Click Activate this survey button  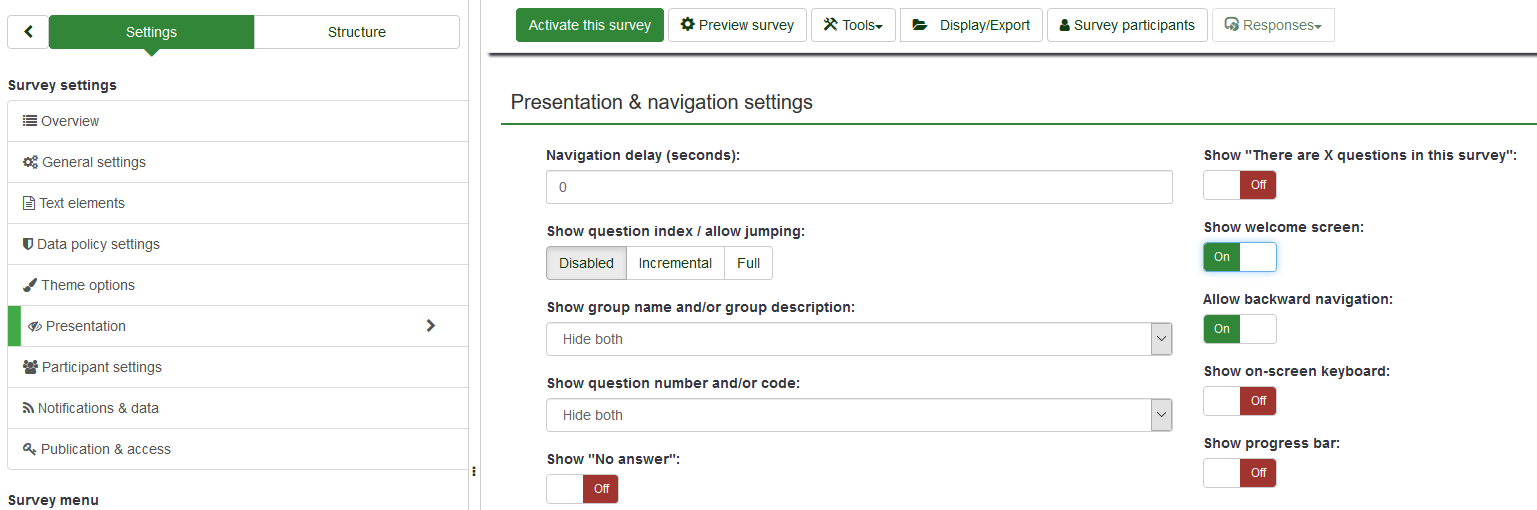pyautogui.click(x=590, y=25)
